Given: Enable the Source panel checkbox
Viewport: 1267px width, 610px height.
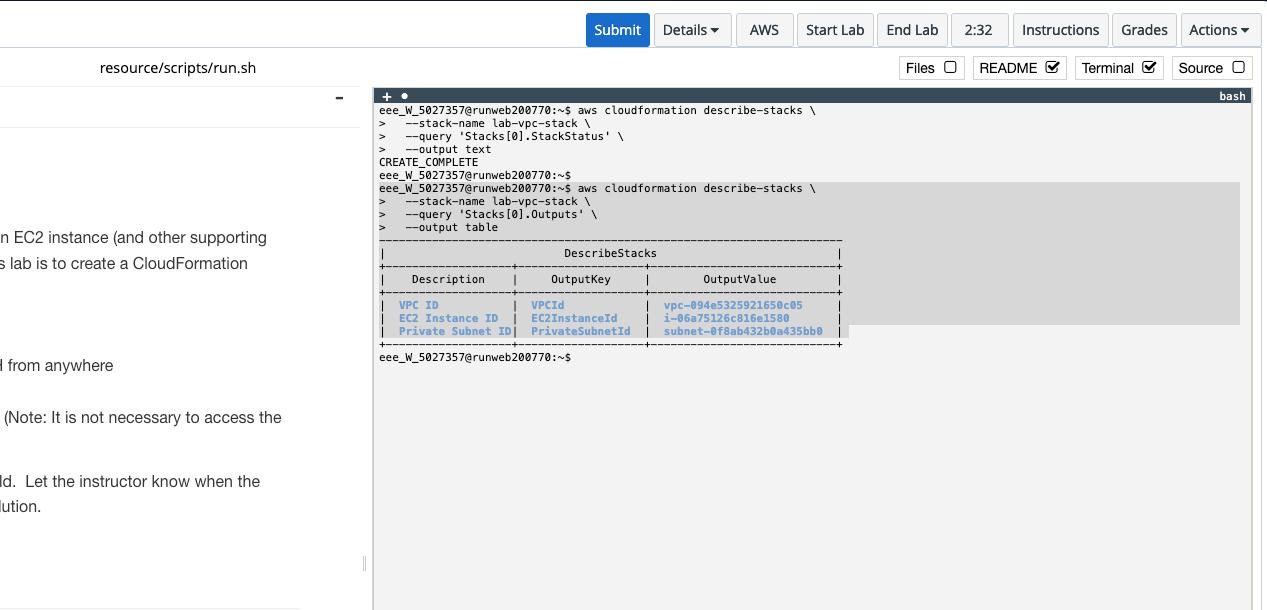Looking at the screenshot, I should 1238,67.
